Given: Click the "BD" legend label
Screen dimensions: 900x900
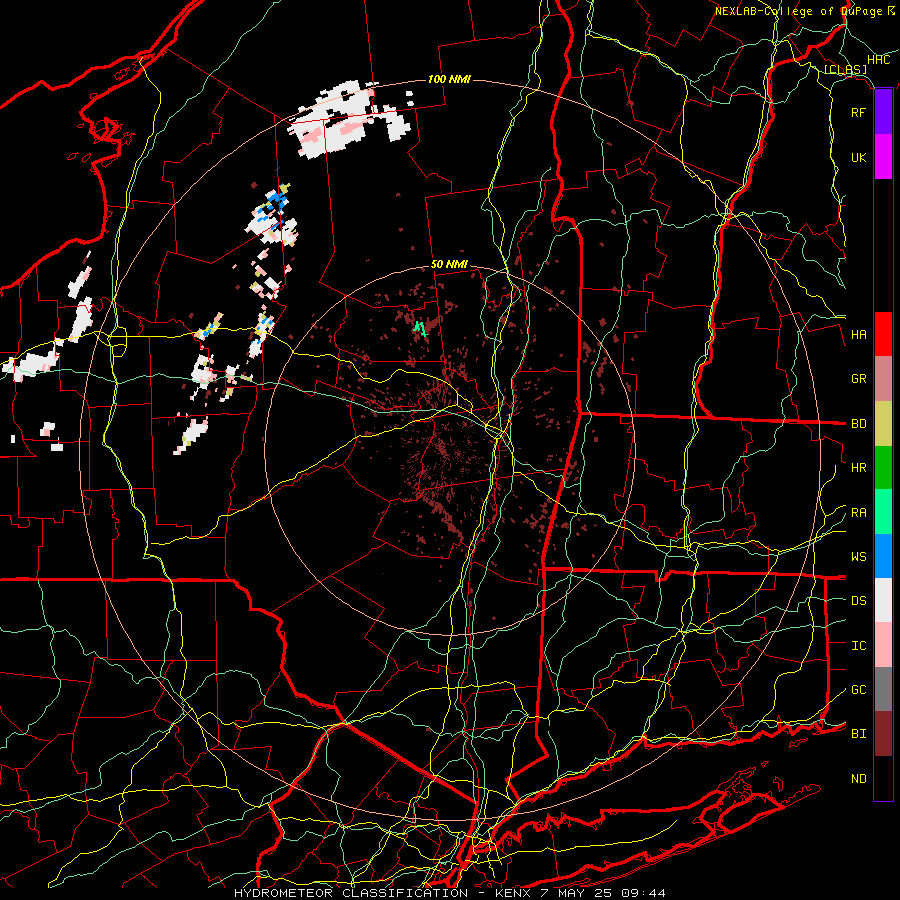Looking at the screenshot, I should (858, 424).
